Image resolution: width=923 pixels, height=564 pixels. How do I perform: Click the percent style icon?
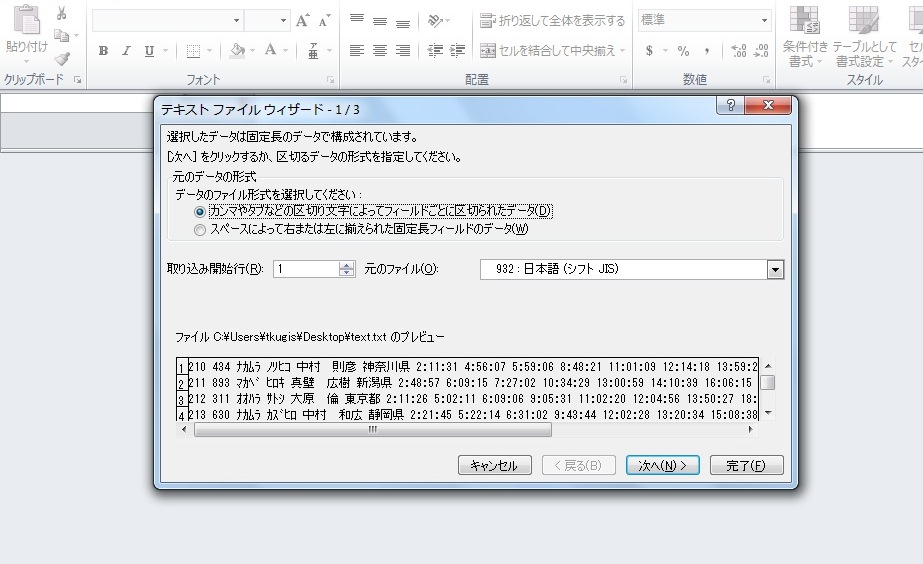[683, 51]
